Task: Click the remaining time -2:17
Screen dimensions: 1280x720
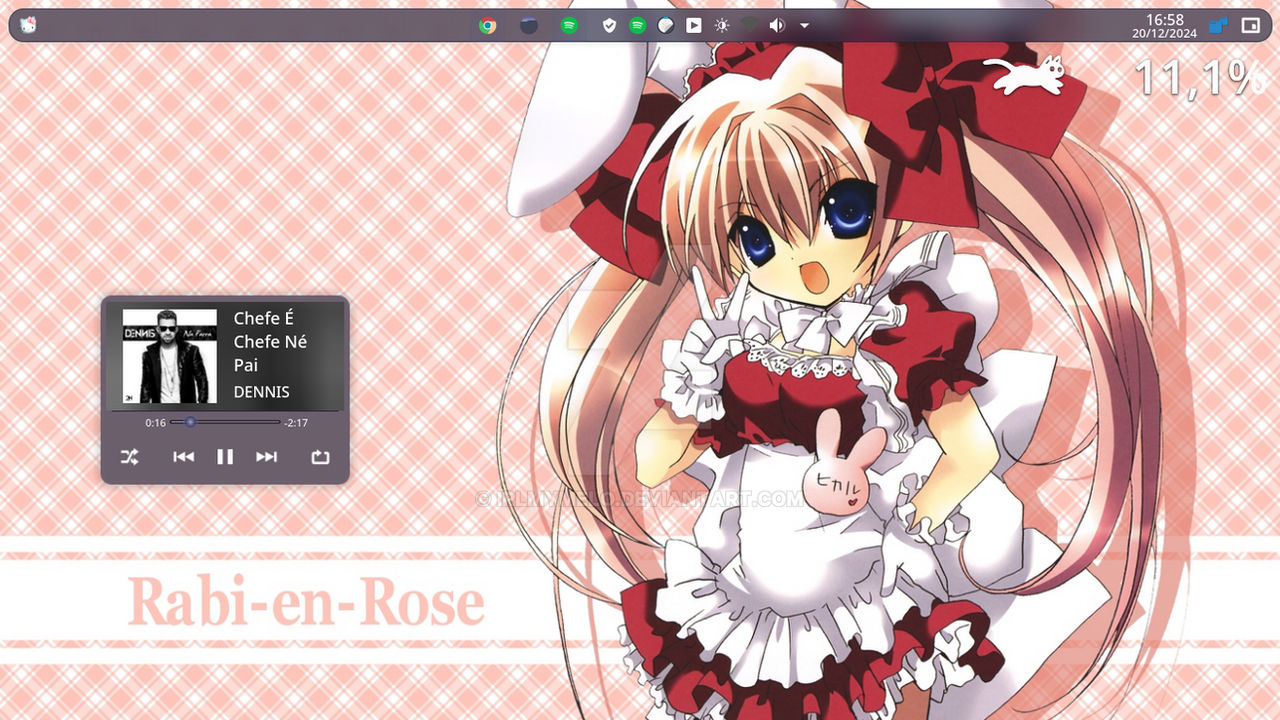Action: [296, 423]
